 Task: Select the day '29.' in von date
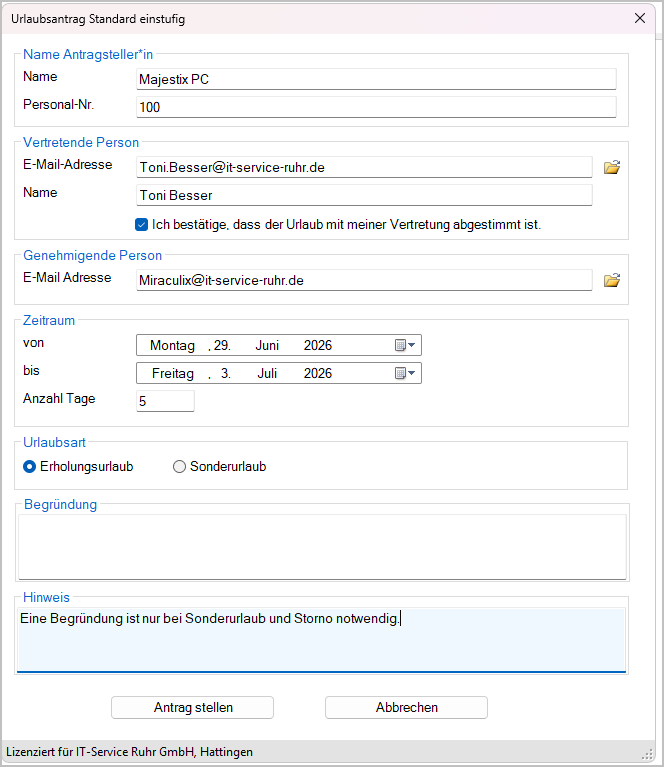[x=222, y=345]
